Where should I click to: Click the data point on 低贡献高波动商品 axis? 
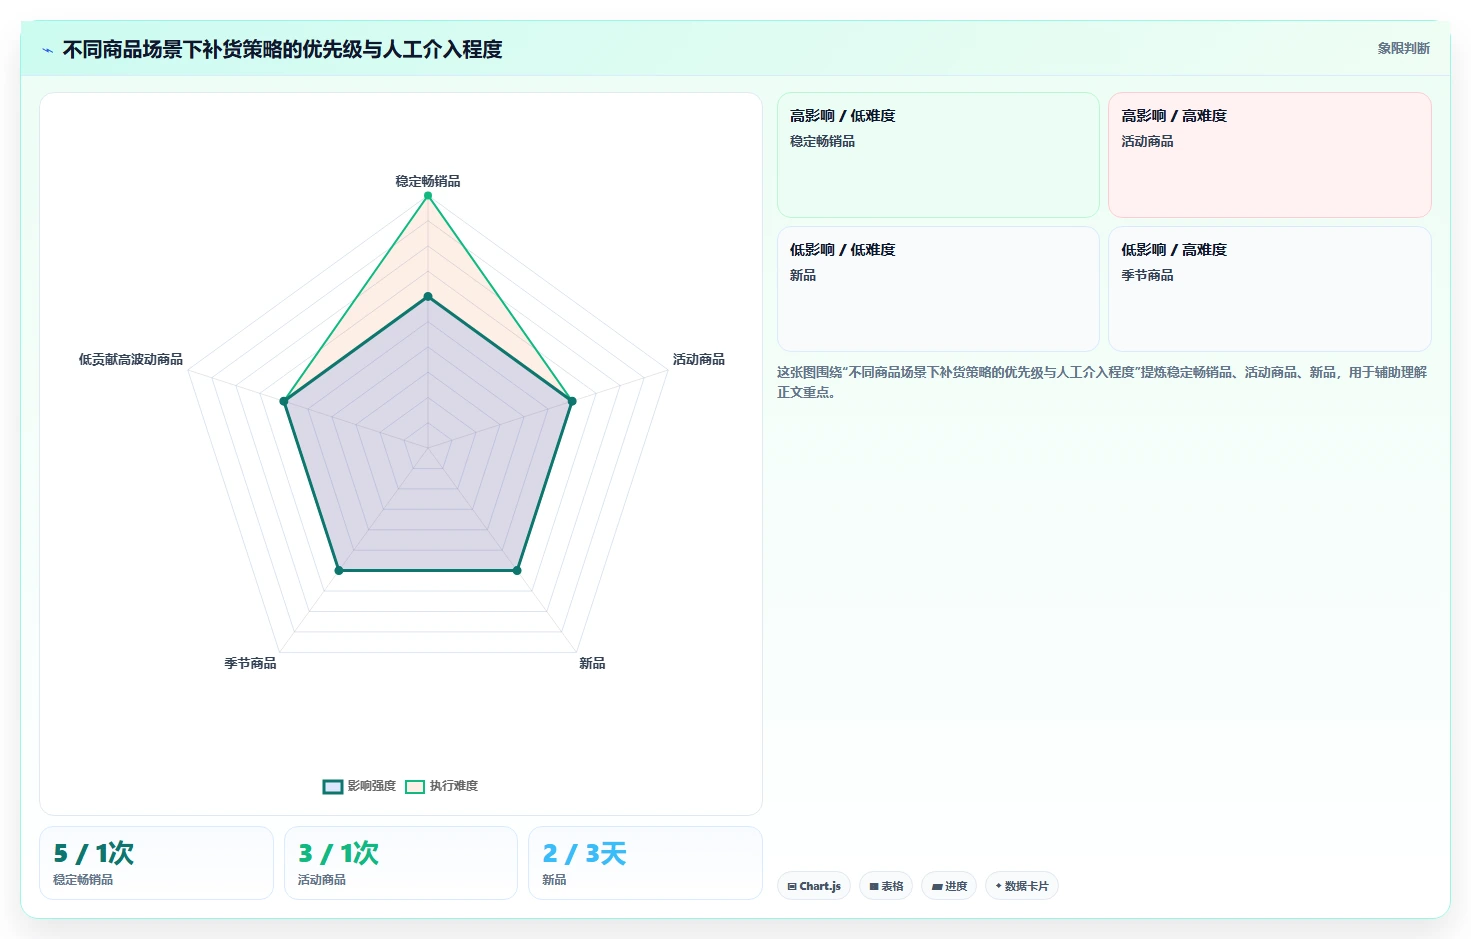pyautogui.click(x=284, y=401)
